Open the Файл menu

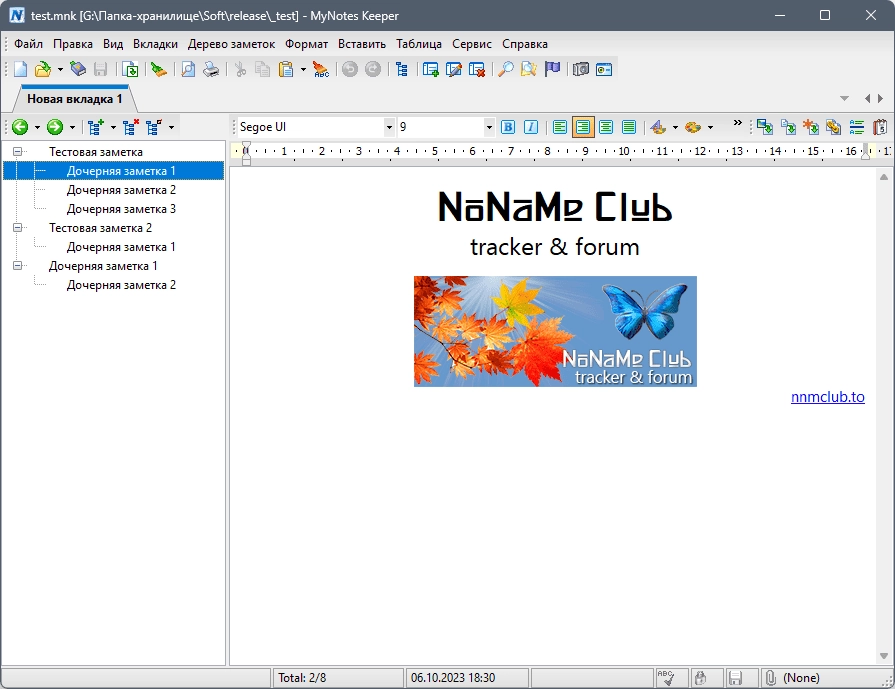point(29,44)
